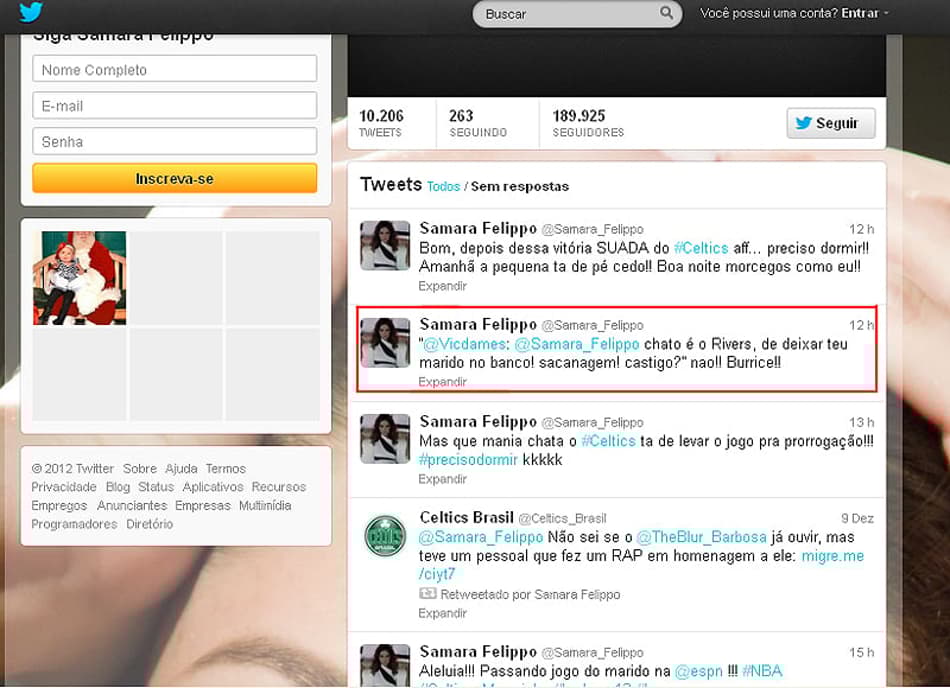Open the Multimídia footer link
Viewport: 950px width, 688px height.
click(265, 505)
